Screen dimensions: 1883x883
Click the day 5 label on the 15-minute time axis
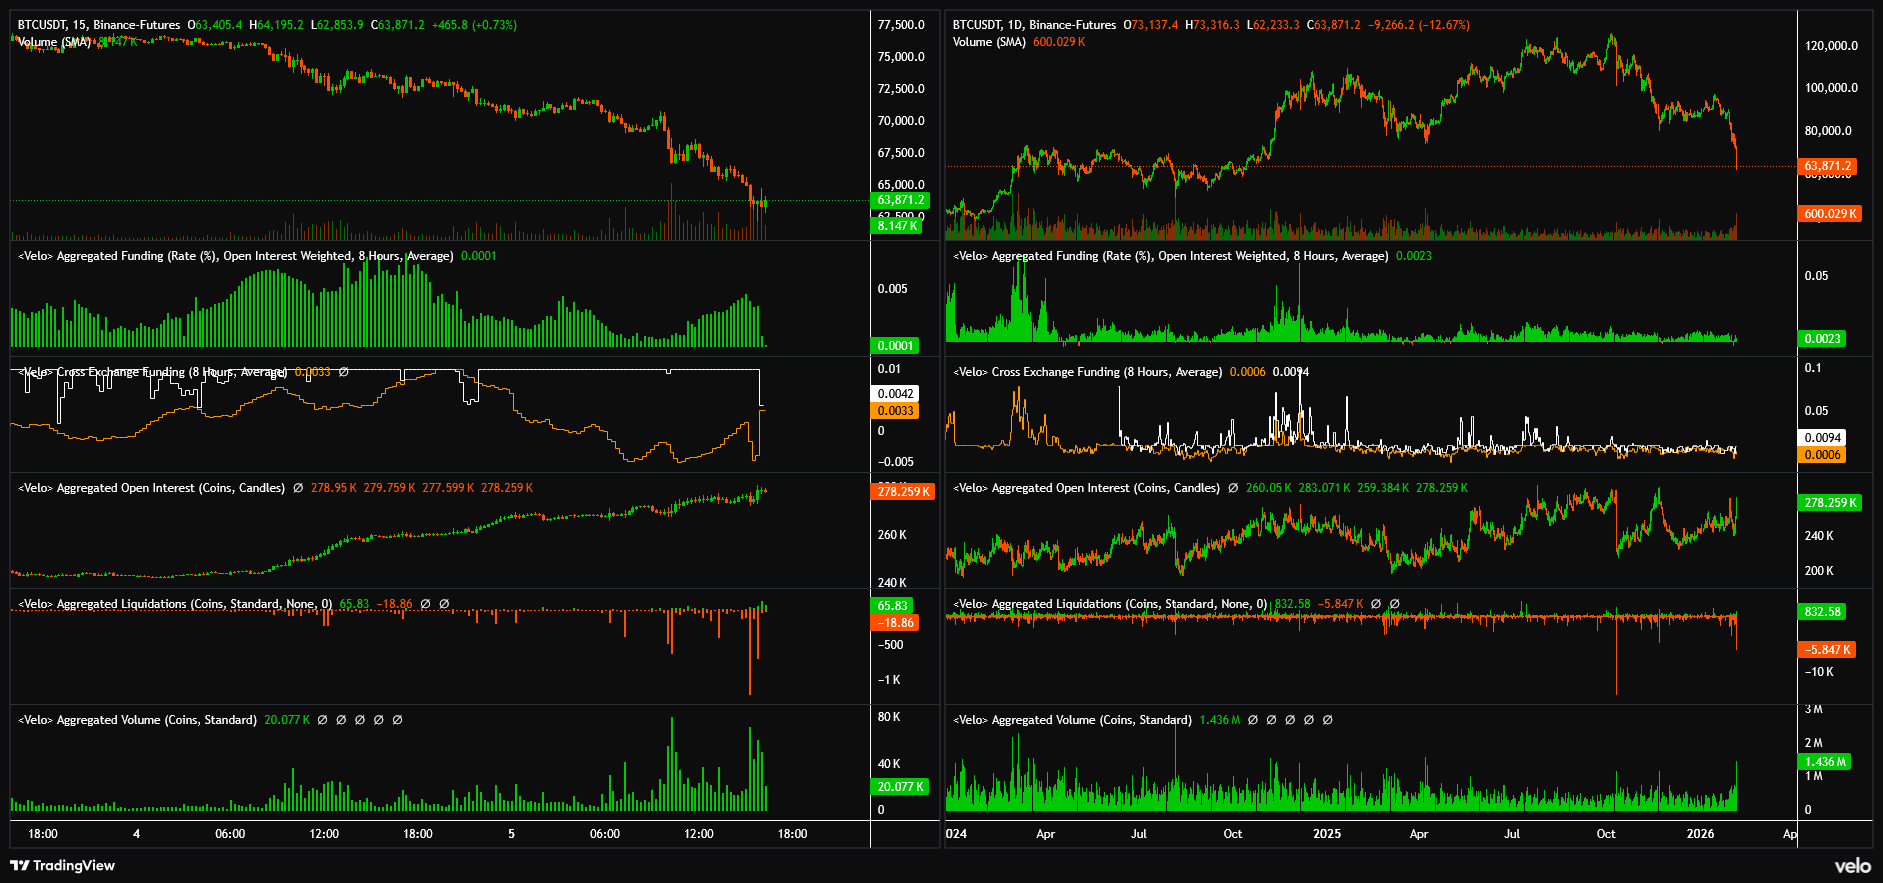pyautogui.click(x=511, y=834)
